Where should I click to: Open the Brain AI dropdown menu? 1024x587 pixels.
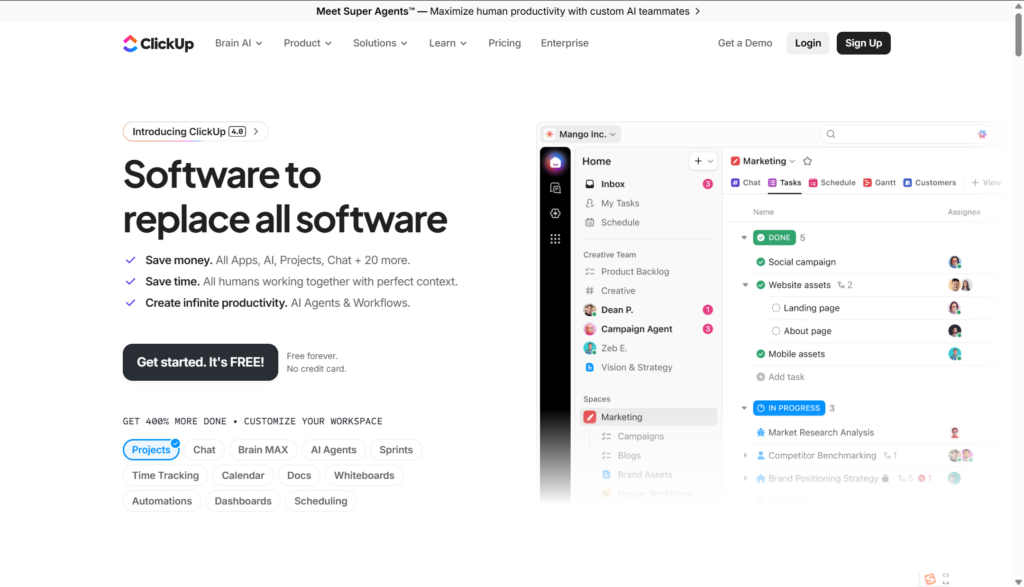click(x=238, y=43)
